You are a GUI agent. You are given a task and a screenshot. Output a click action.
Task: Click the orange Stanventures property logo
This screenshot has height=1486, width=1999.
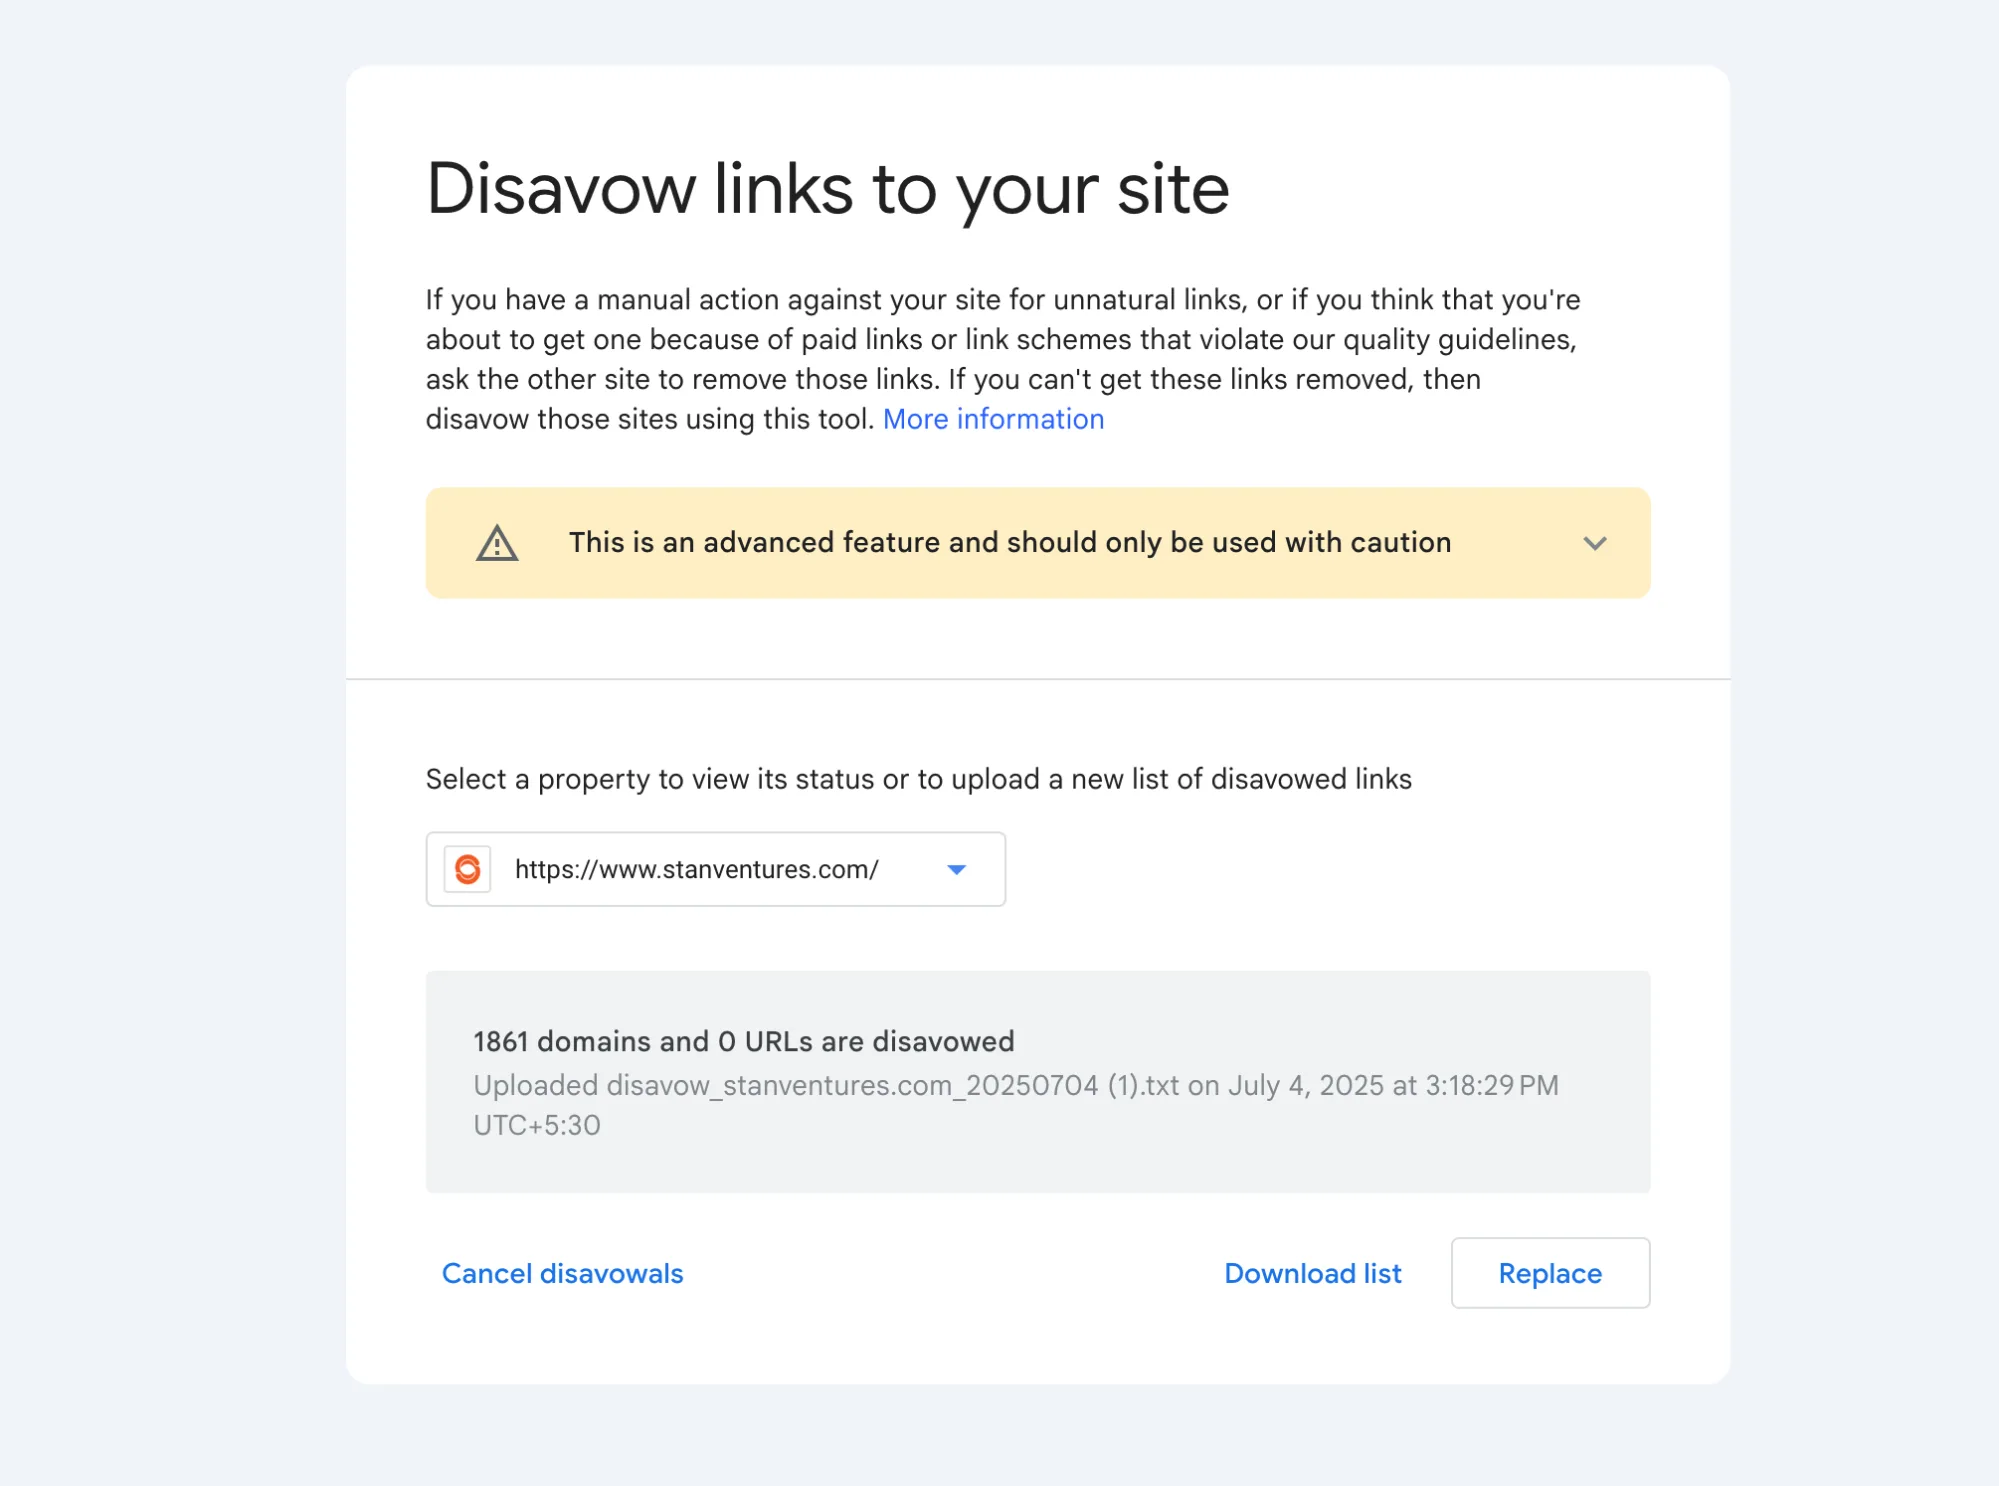pyautogui.click(x=468, y=869)
